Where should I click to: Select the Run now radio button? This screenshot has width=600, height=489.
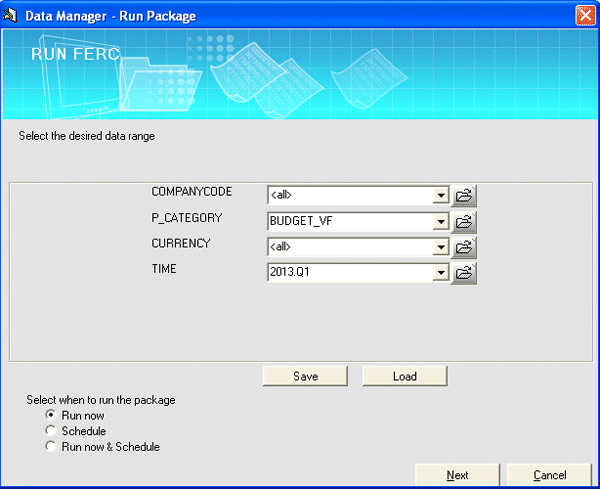click(x=51, y=415)
